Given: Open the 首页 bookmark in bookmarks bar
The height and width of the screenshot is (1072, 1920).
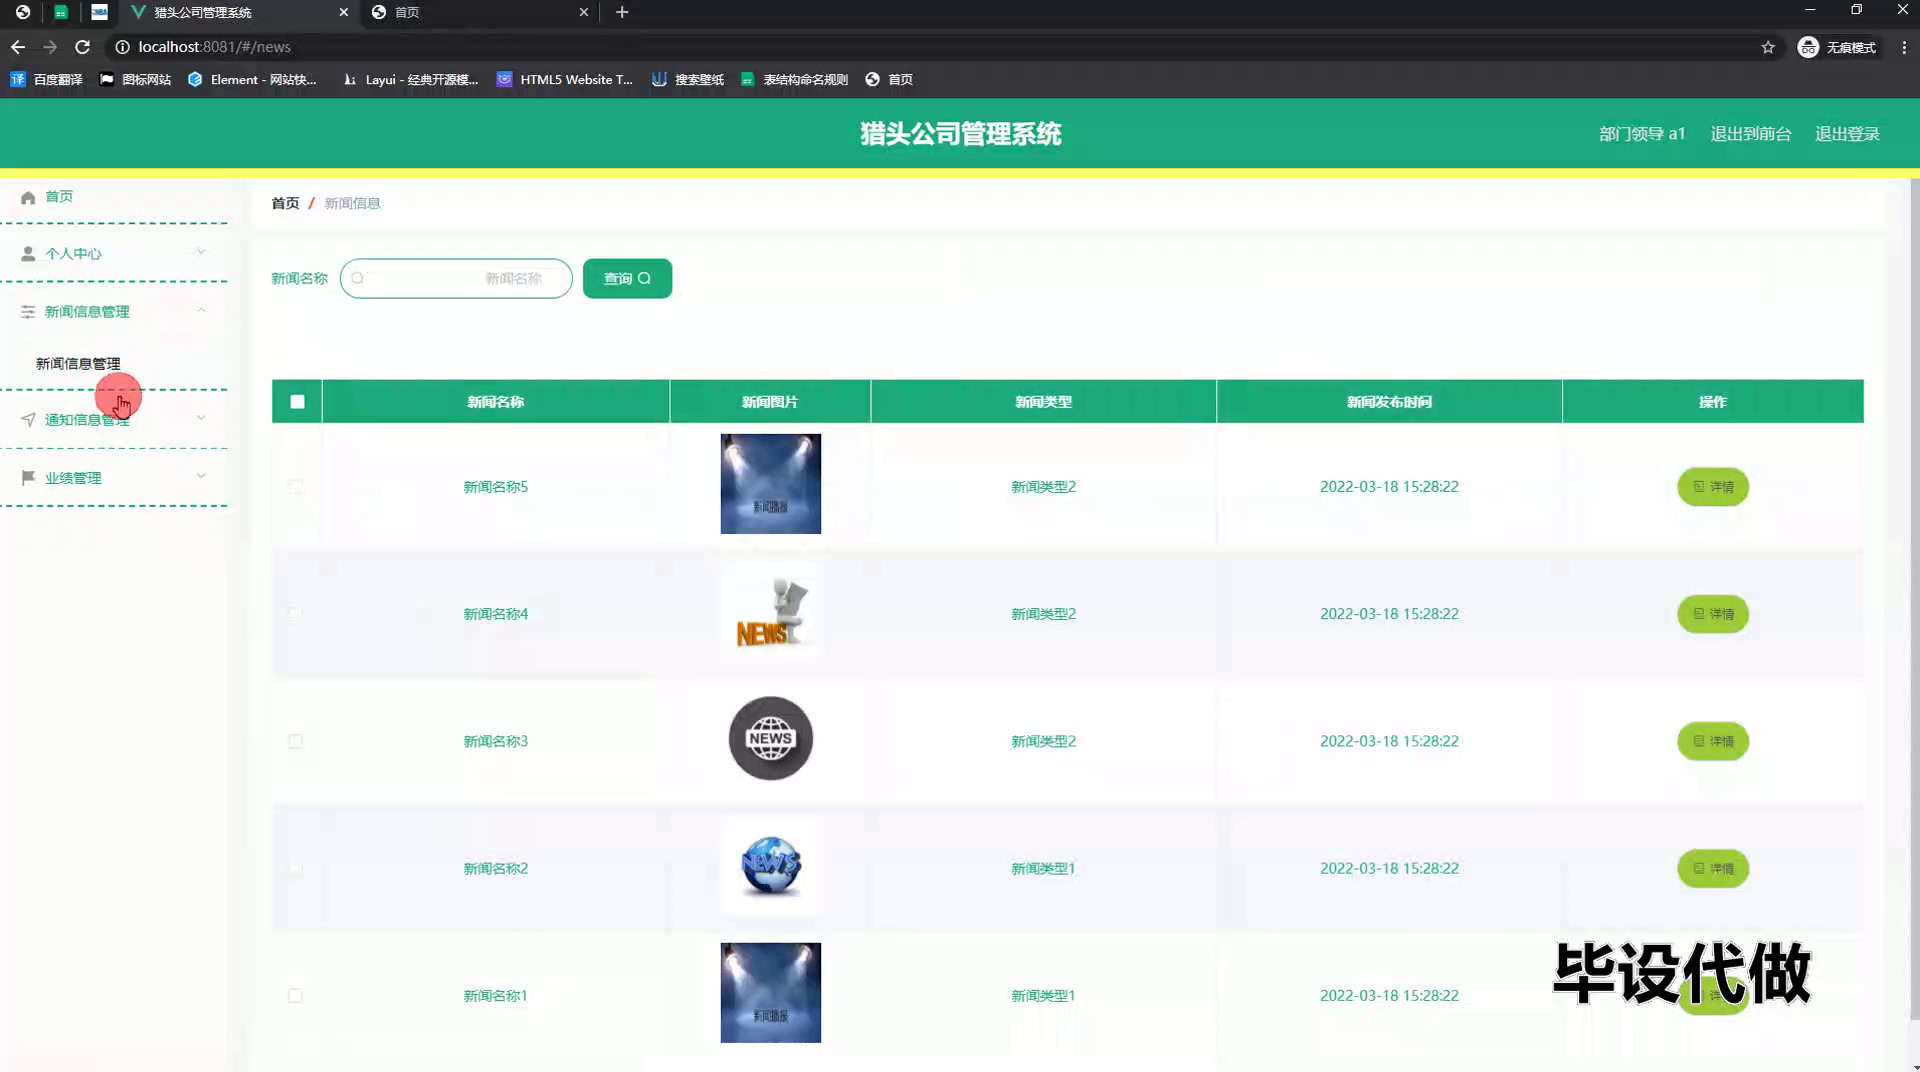Looking at the screenshot, I should tap(889, 80).
